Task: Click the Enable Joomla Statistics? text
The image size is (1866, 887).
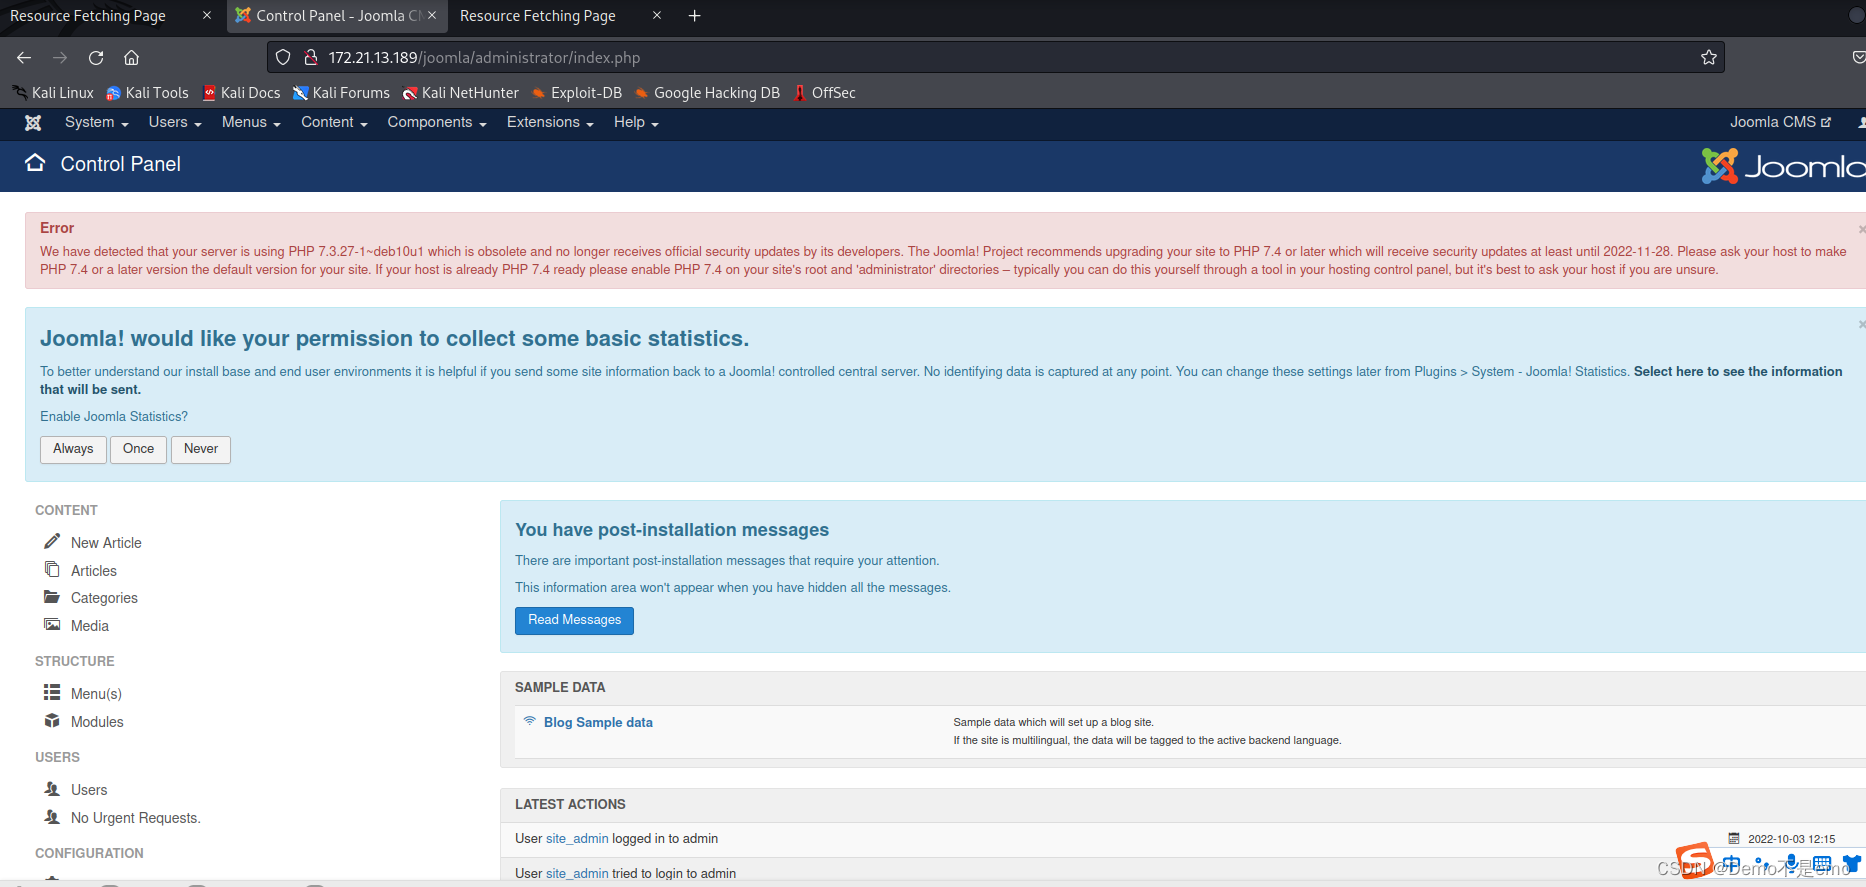Action: 114,416
